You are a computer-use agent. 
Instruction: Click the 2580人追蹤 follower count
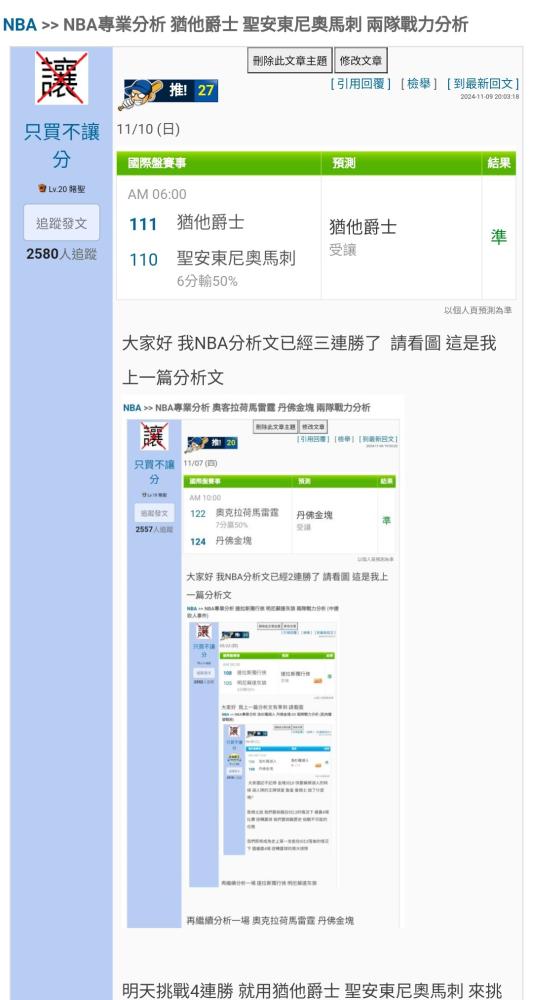[x=61, y=254]
